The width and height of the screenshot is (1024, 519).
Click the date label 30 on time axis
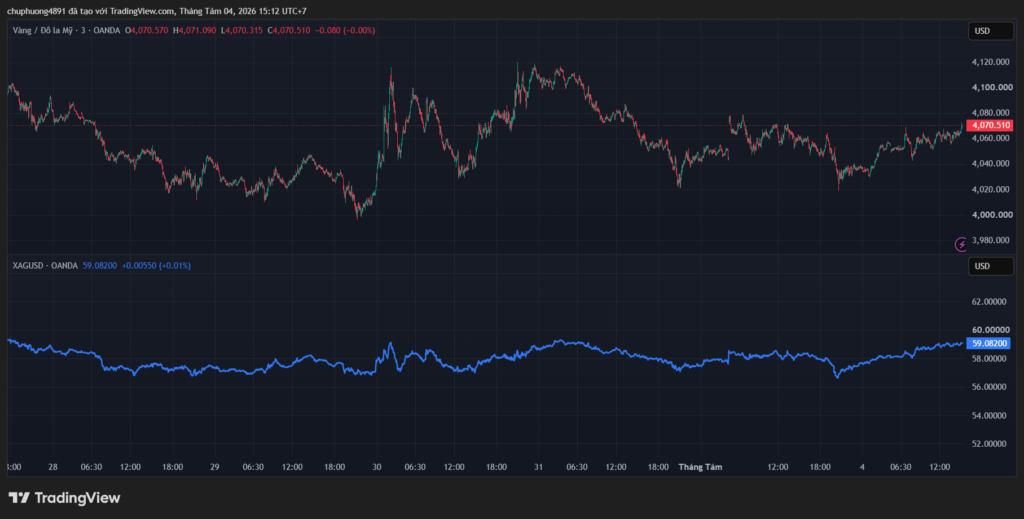click(377, 467)
